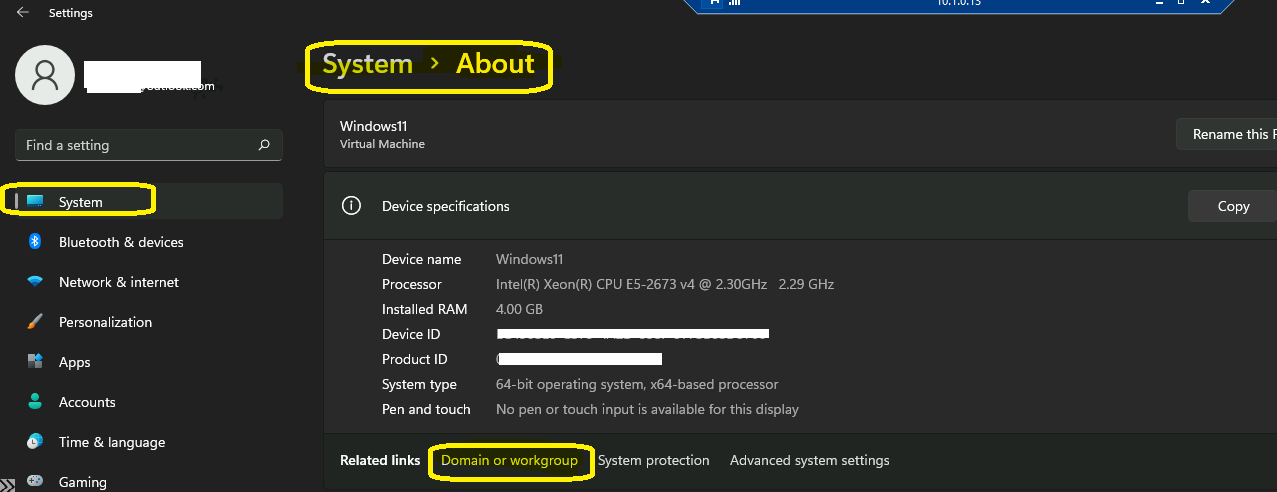Click System in the breadcrumb
The width and height of the screenshot is (1277, 492).
(x=367, y=64)
